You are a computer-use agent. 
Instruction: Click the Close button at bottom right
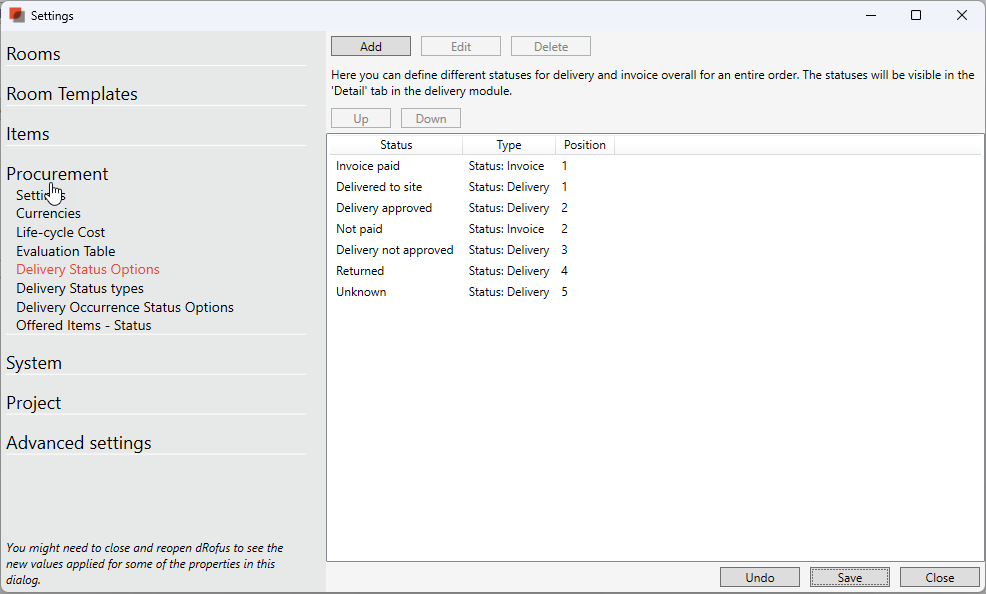pos(939,577)
